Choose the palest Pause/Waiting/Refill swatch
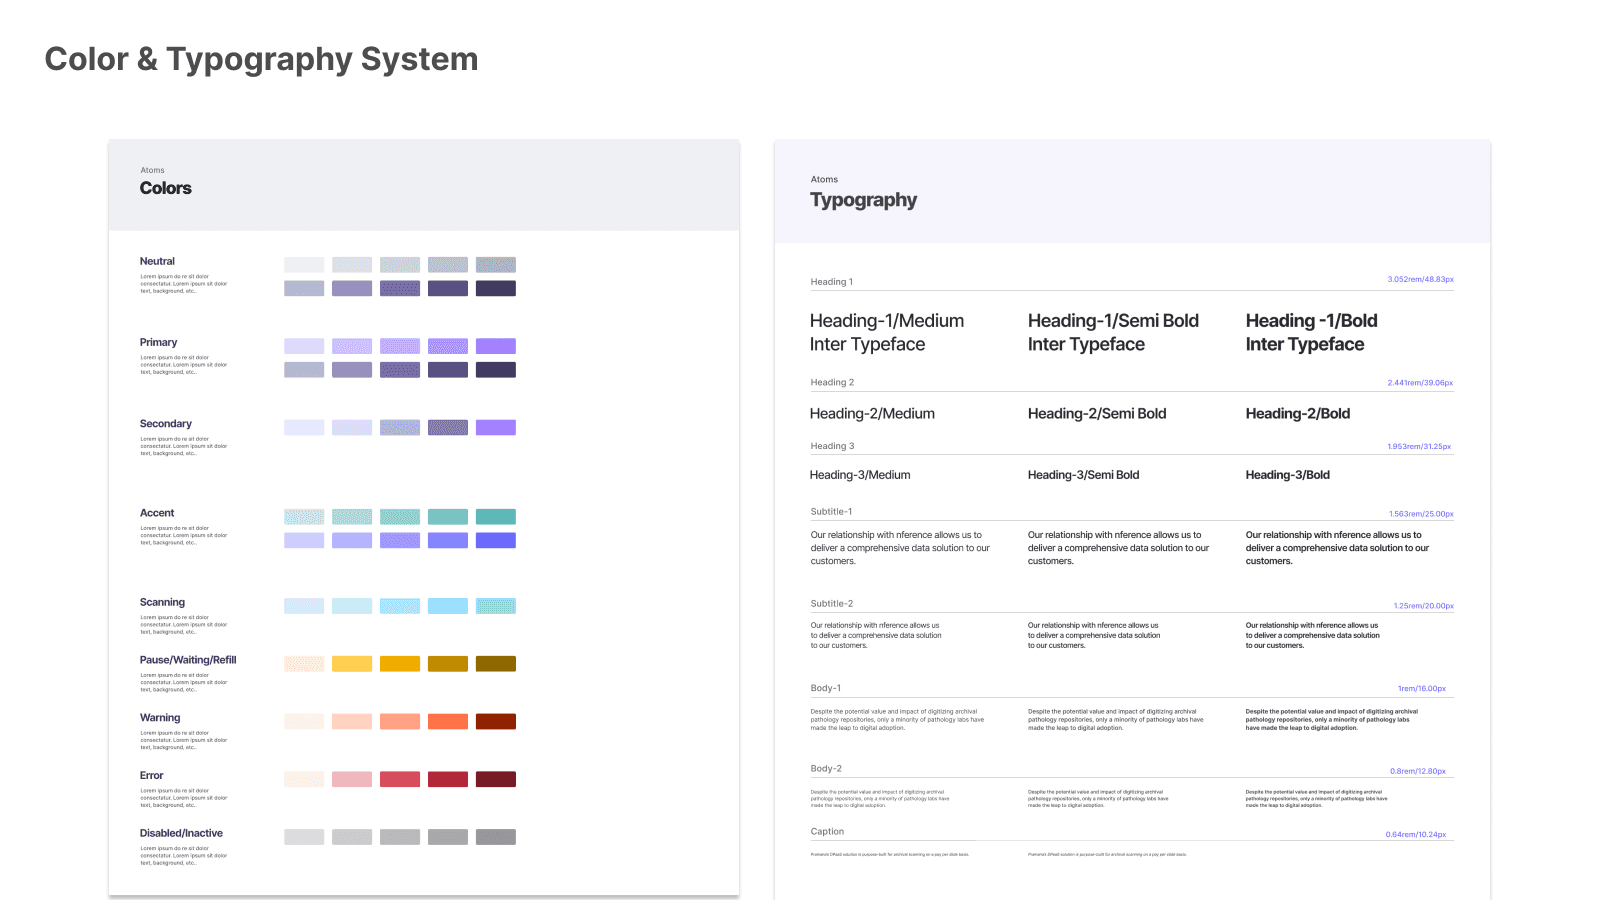Image resolution: width=1600 pixels, height=900 pixels. [304, 664]
